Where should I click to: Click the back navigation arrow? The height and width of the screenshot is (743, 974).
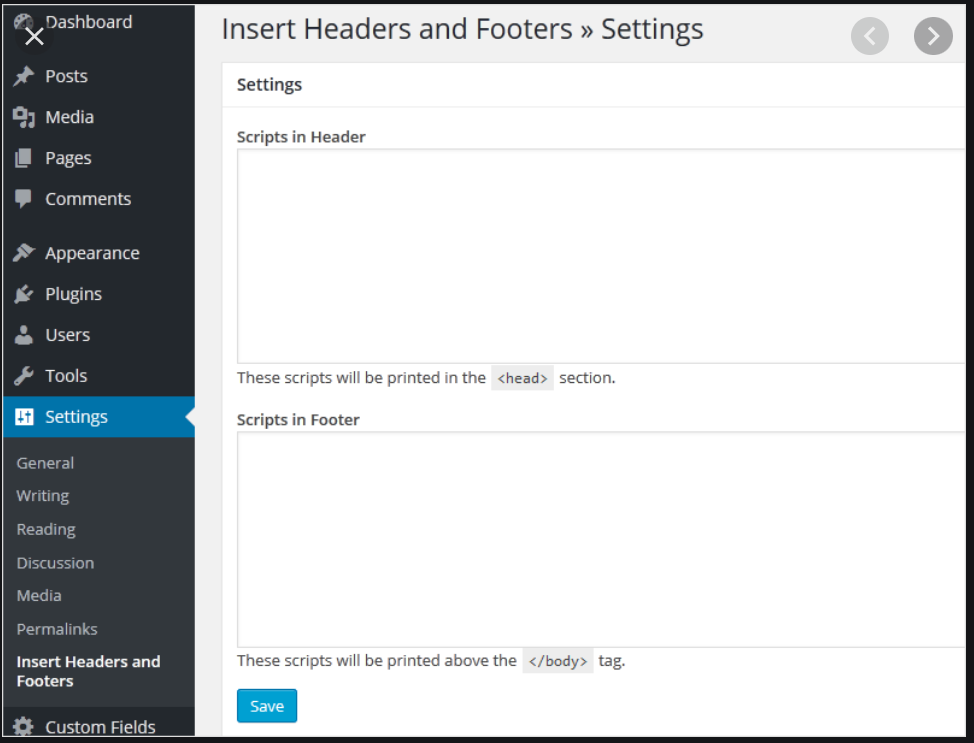869,36
